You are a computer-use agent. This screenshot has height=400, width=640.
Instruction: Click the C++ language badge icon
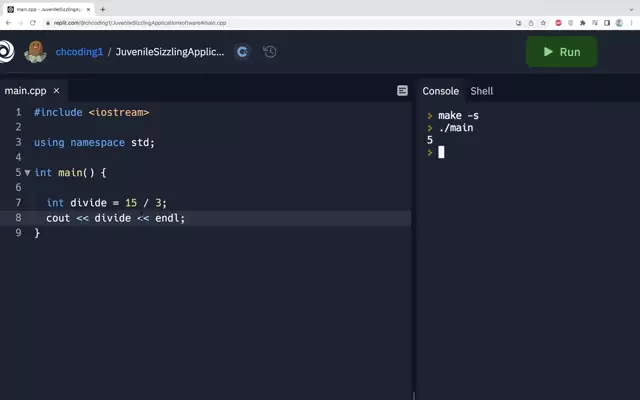(242, 52)
